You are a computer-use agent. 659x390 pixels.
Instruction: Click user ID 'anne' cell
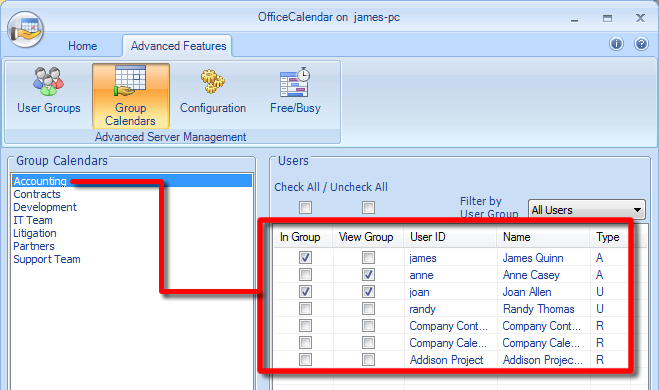(x=422, y=275)
